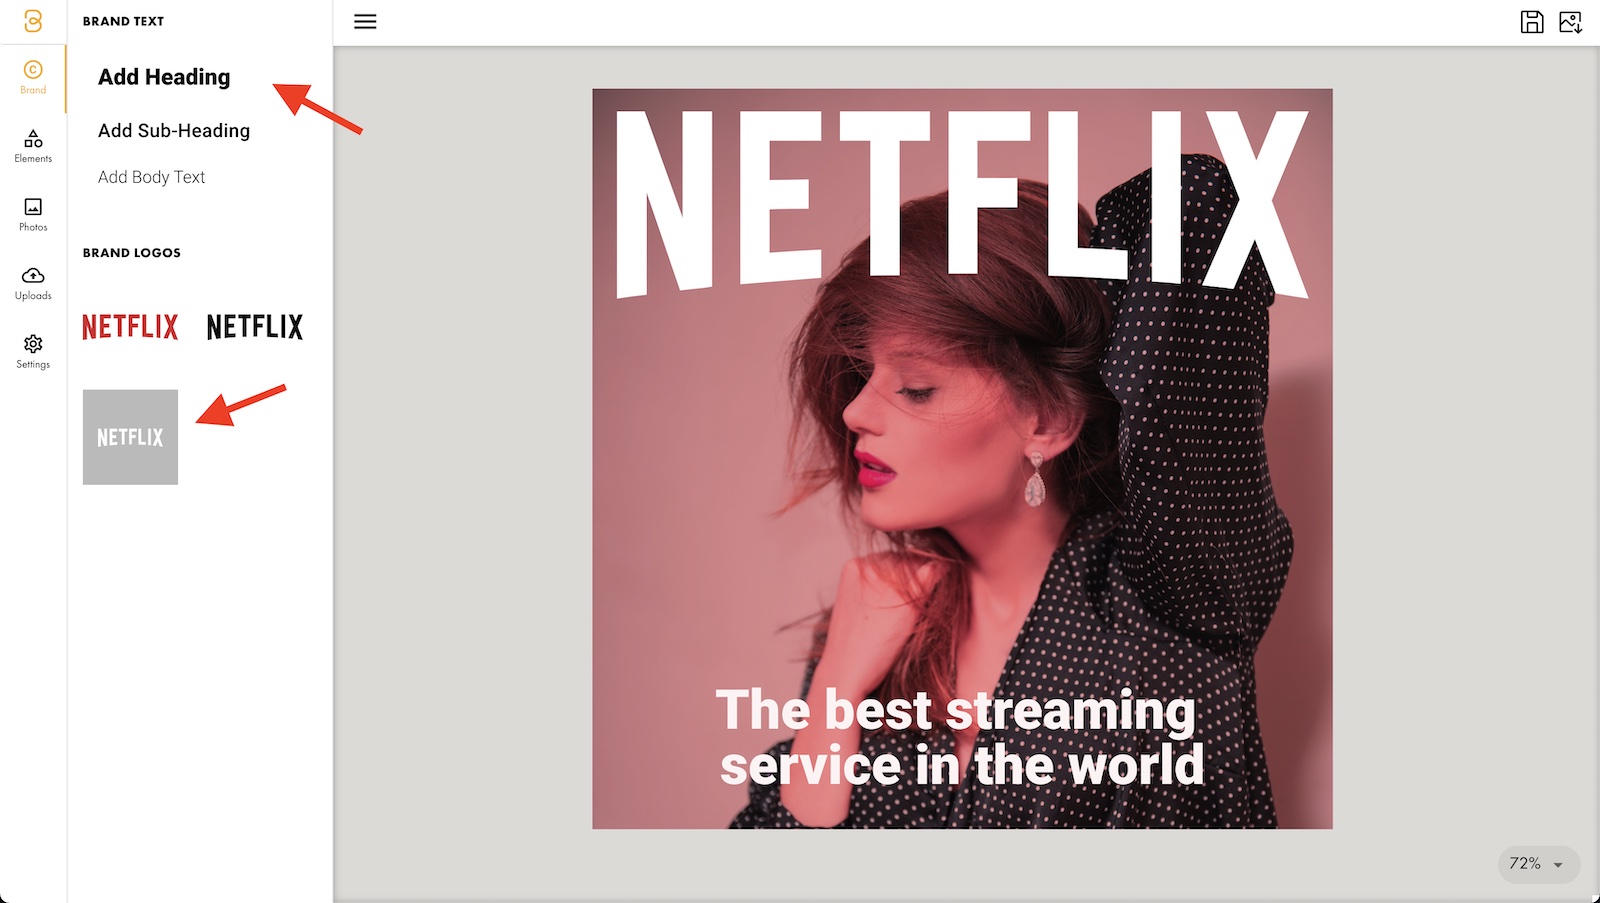The image size is (1600, 903).
Task: Select the 'The best streaming service' caption text
Action: pos(960,737)
